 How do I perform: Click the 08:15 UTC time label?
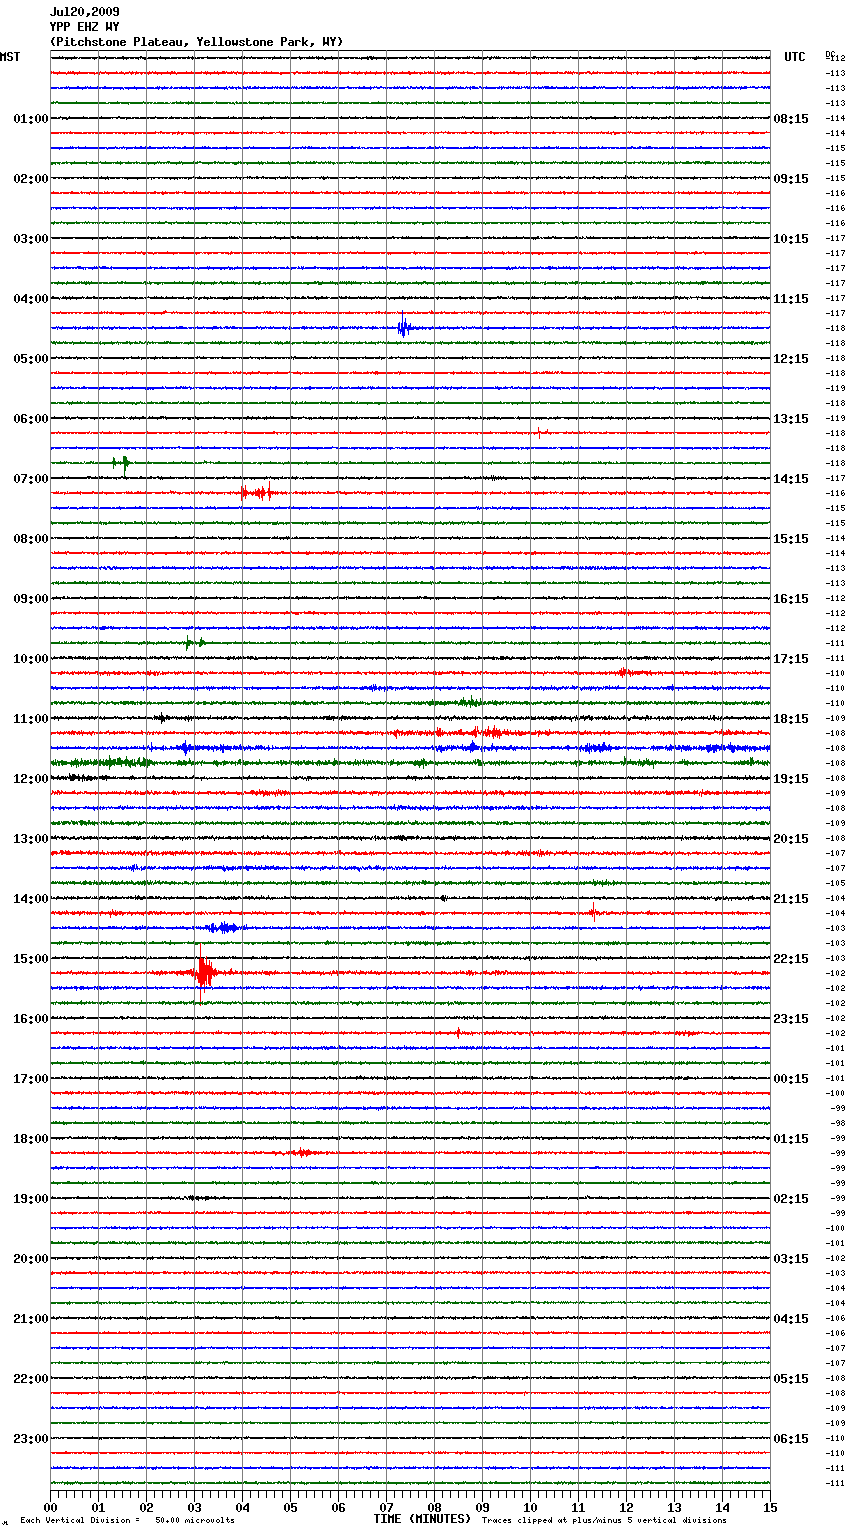point(791,119)
